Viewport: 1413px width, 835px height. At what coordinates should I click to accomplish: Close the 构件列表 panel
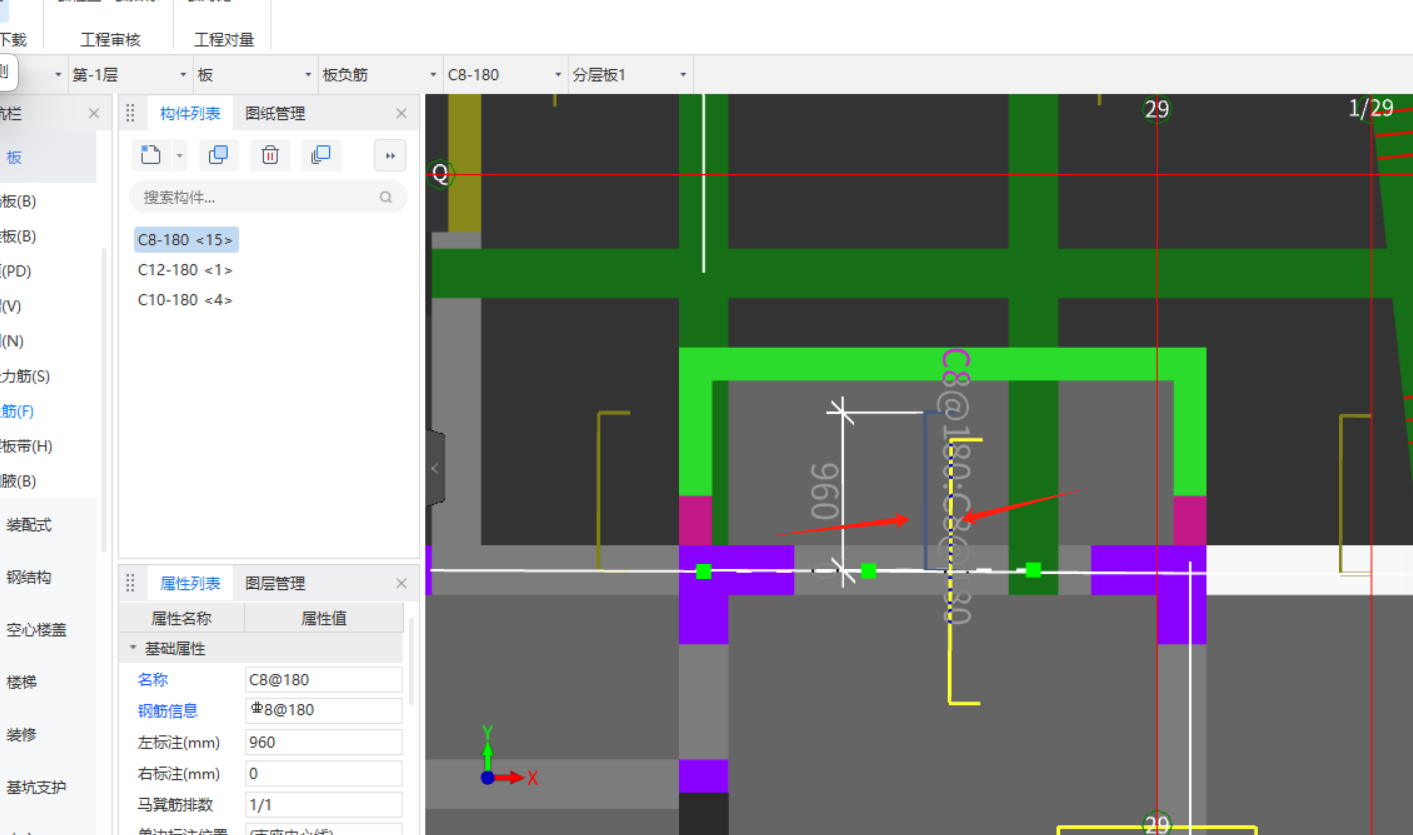click(x=401, y=114)
